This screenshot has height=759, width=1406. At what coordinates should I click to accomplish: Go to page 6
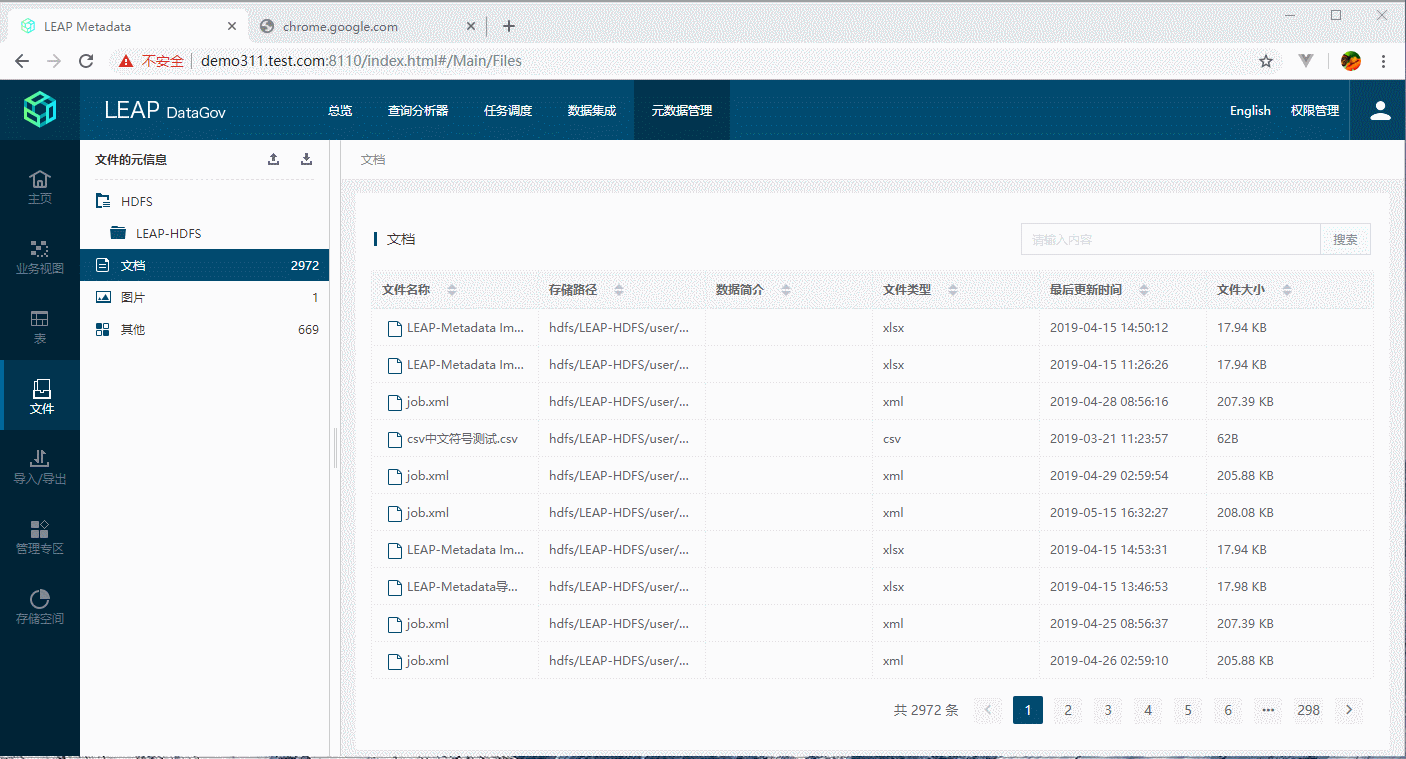(x=1228, y=710)
